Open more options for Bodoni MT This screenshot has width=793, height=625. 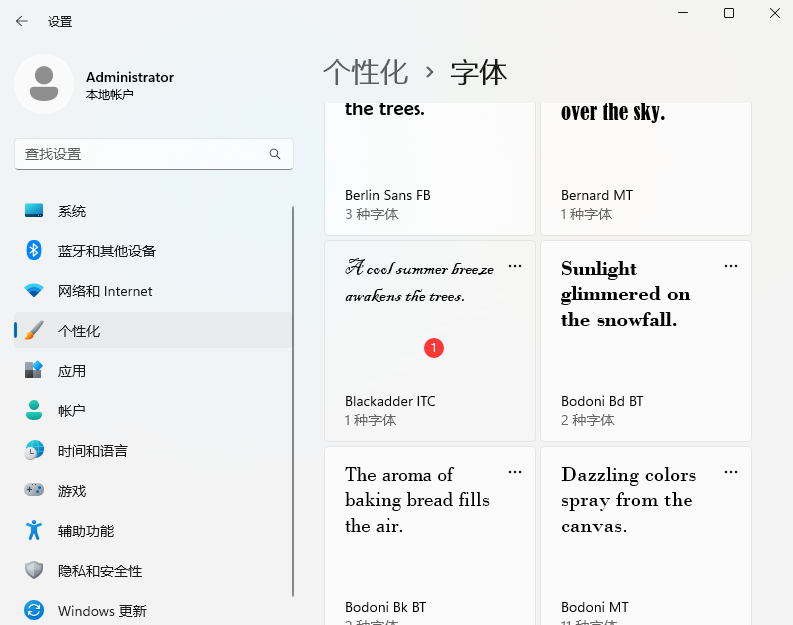pyautogui.click(x=731, y=472)
